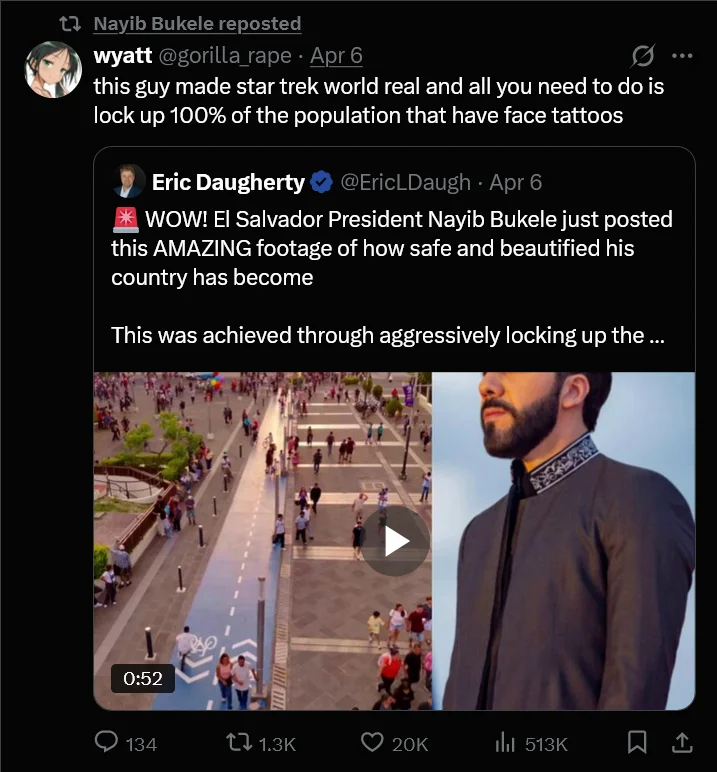Open the Apr 6 timestamp of wyatt's post

point(336,56)
